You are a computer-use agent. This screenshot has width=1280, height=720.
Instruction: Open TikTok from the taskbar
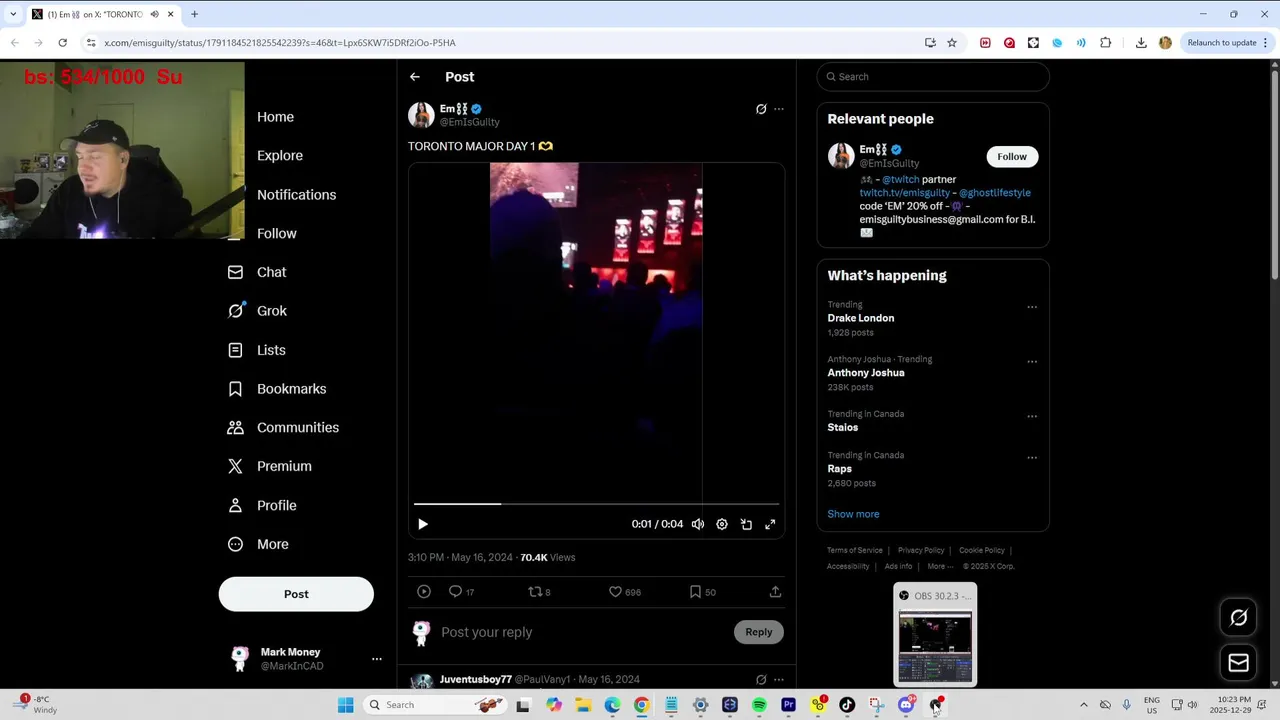[x=847, y=705]
